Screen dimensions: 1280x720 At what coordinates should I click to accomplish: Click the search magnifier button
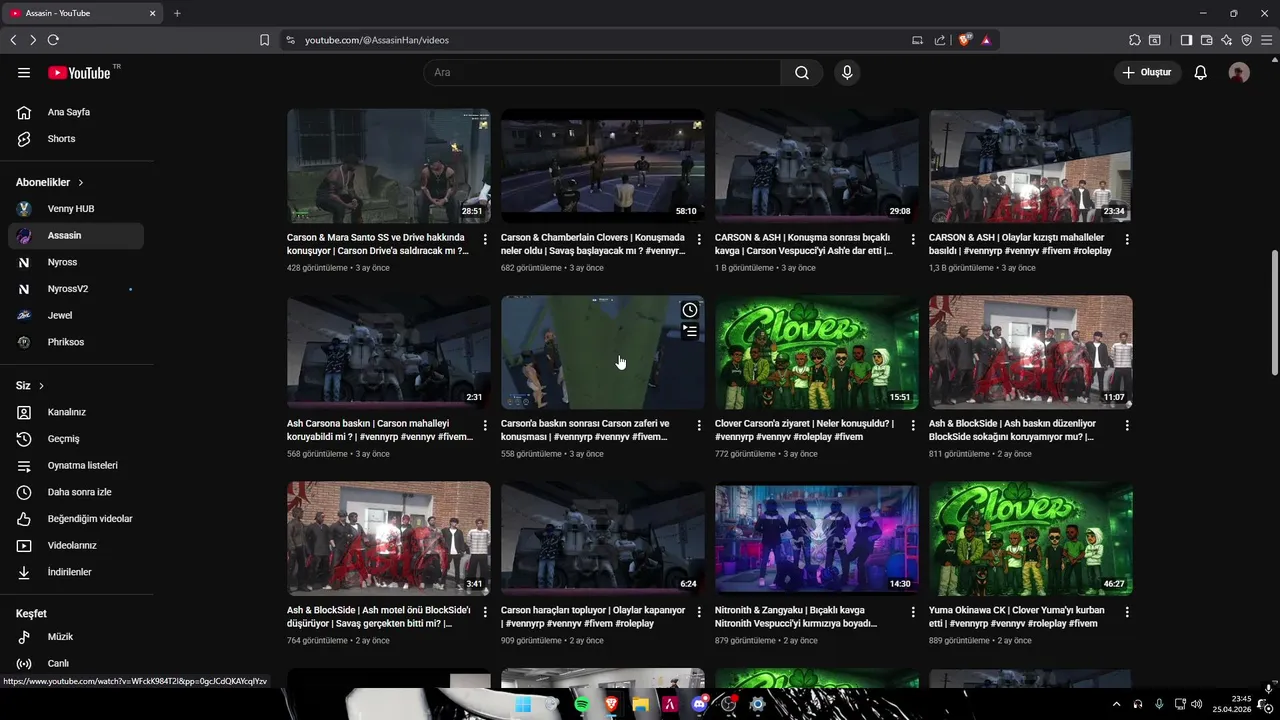pyautogui.click(x=802, y=73)
